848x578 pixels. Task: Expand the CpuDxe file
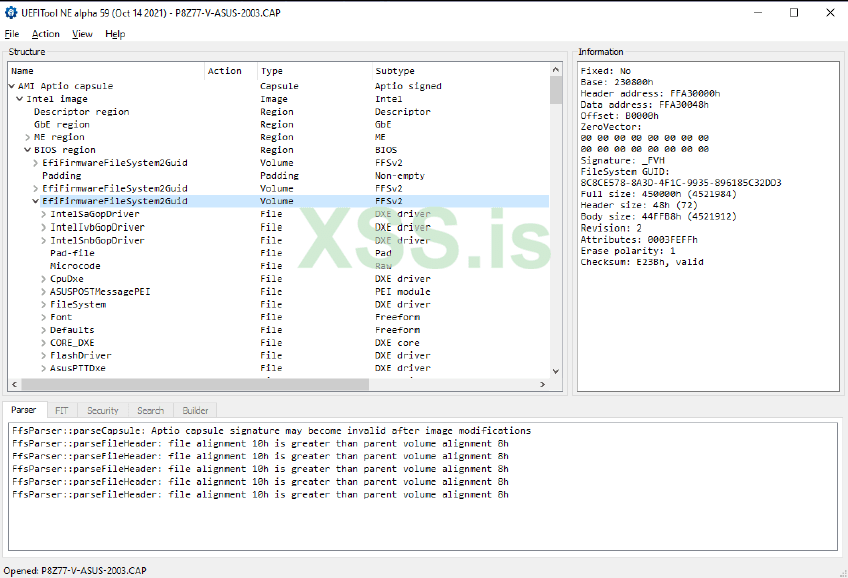pyautogui.click(x=44, y=278)
